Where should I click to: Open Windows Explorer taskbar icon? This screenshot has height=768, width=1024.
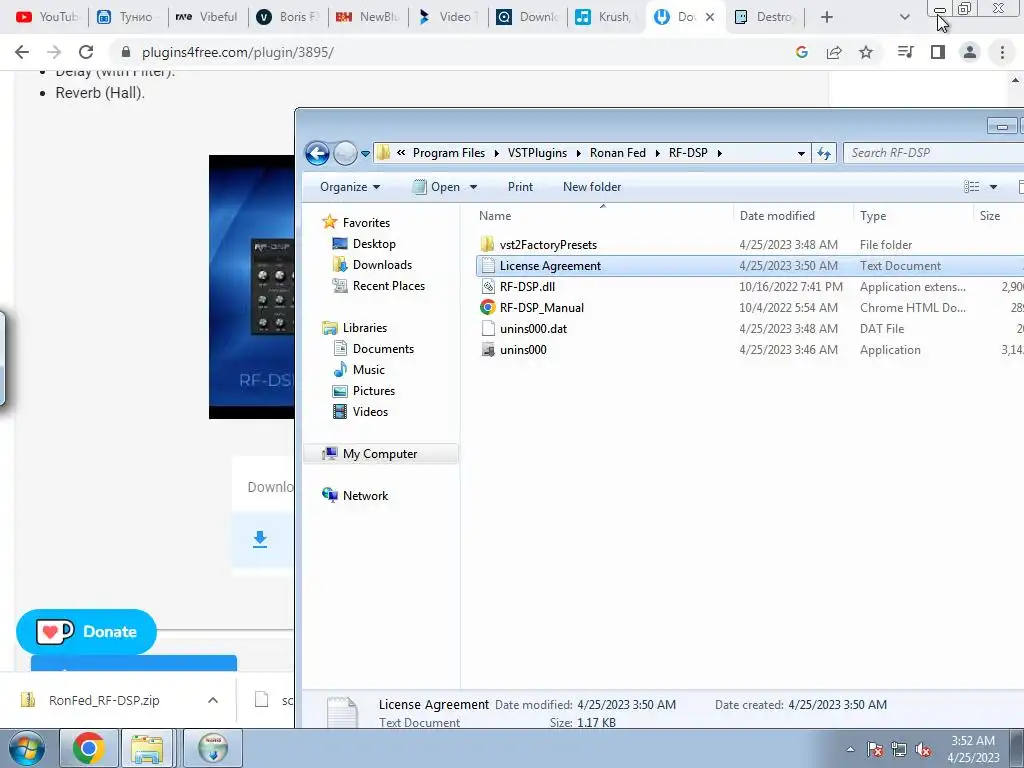click(147, 748)
